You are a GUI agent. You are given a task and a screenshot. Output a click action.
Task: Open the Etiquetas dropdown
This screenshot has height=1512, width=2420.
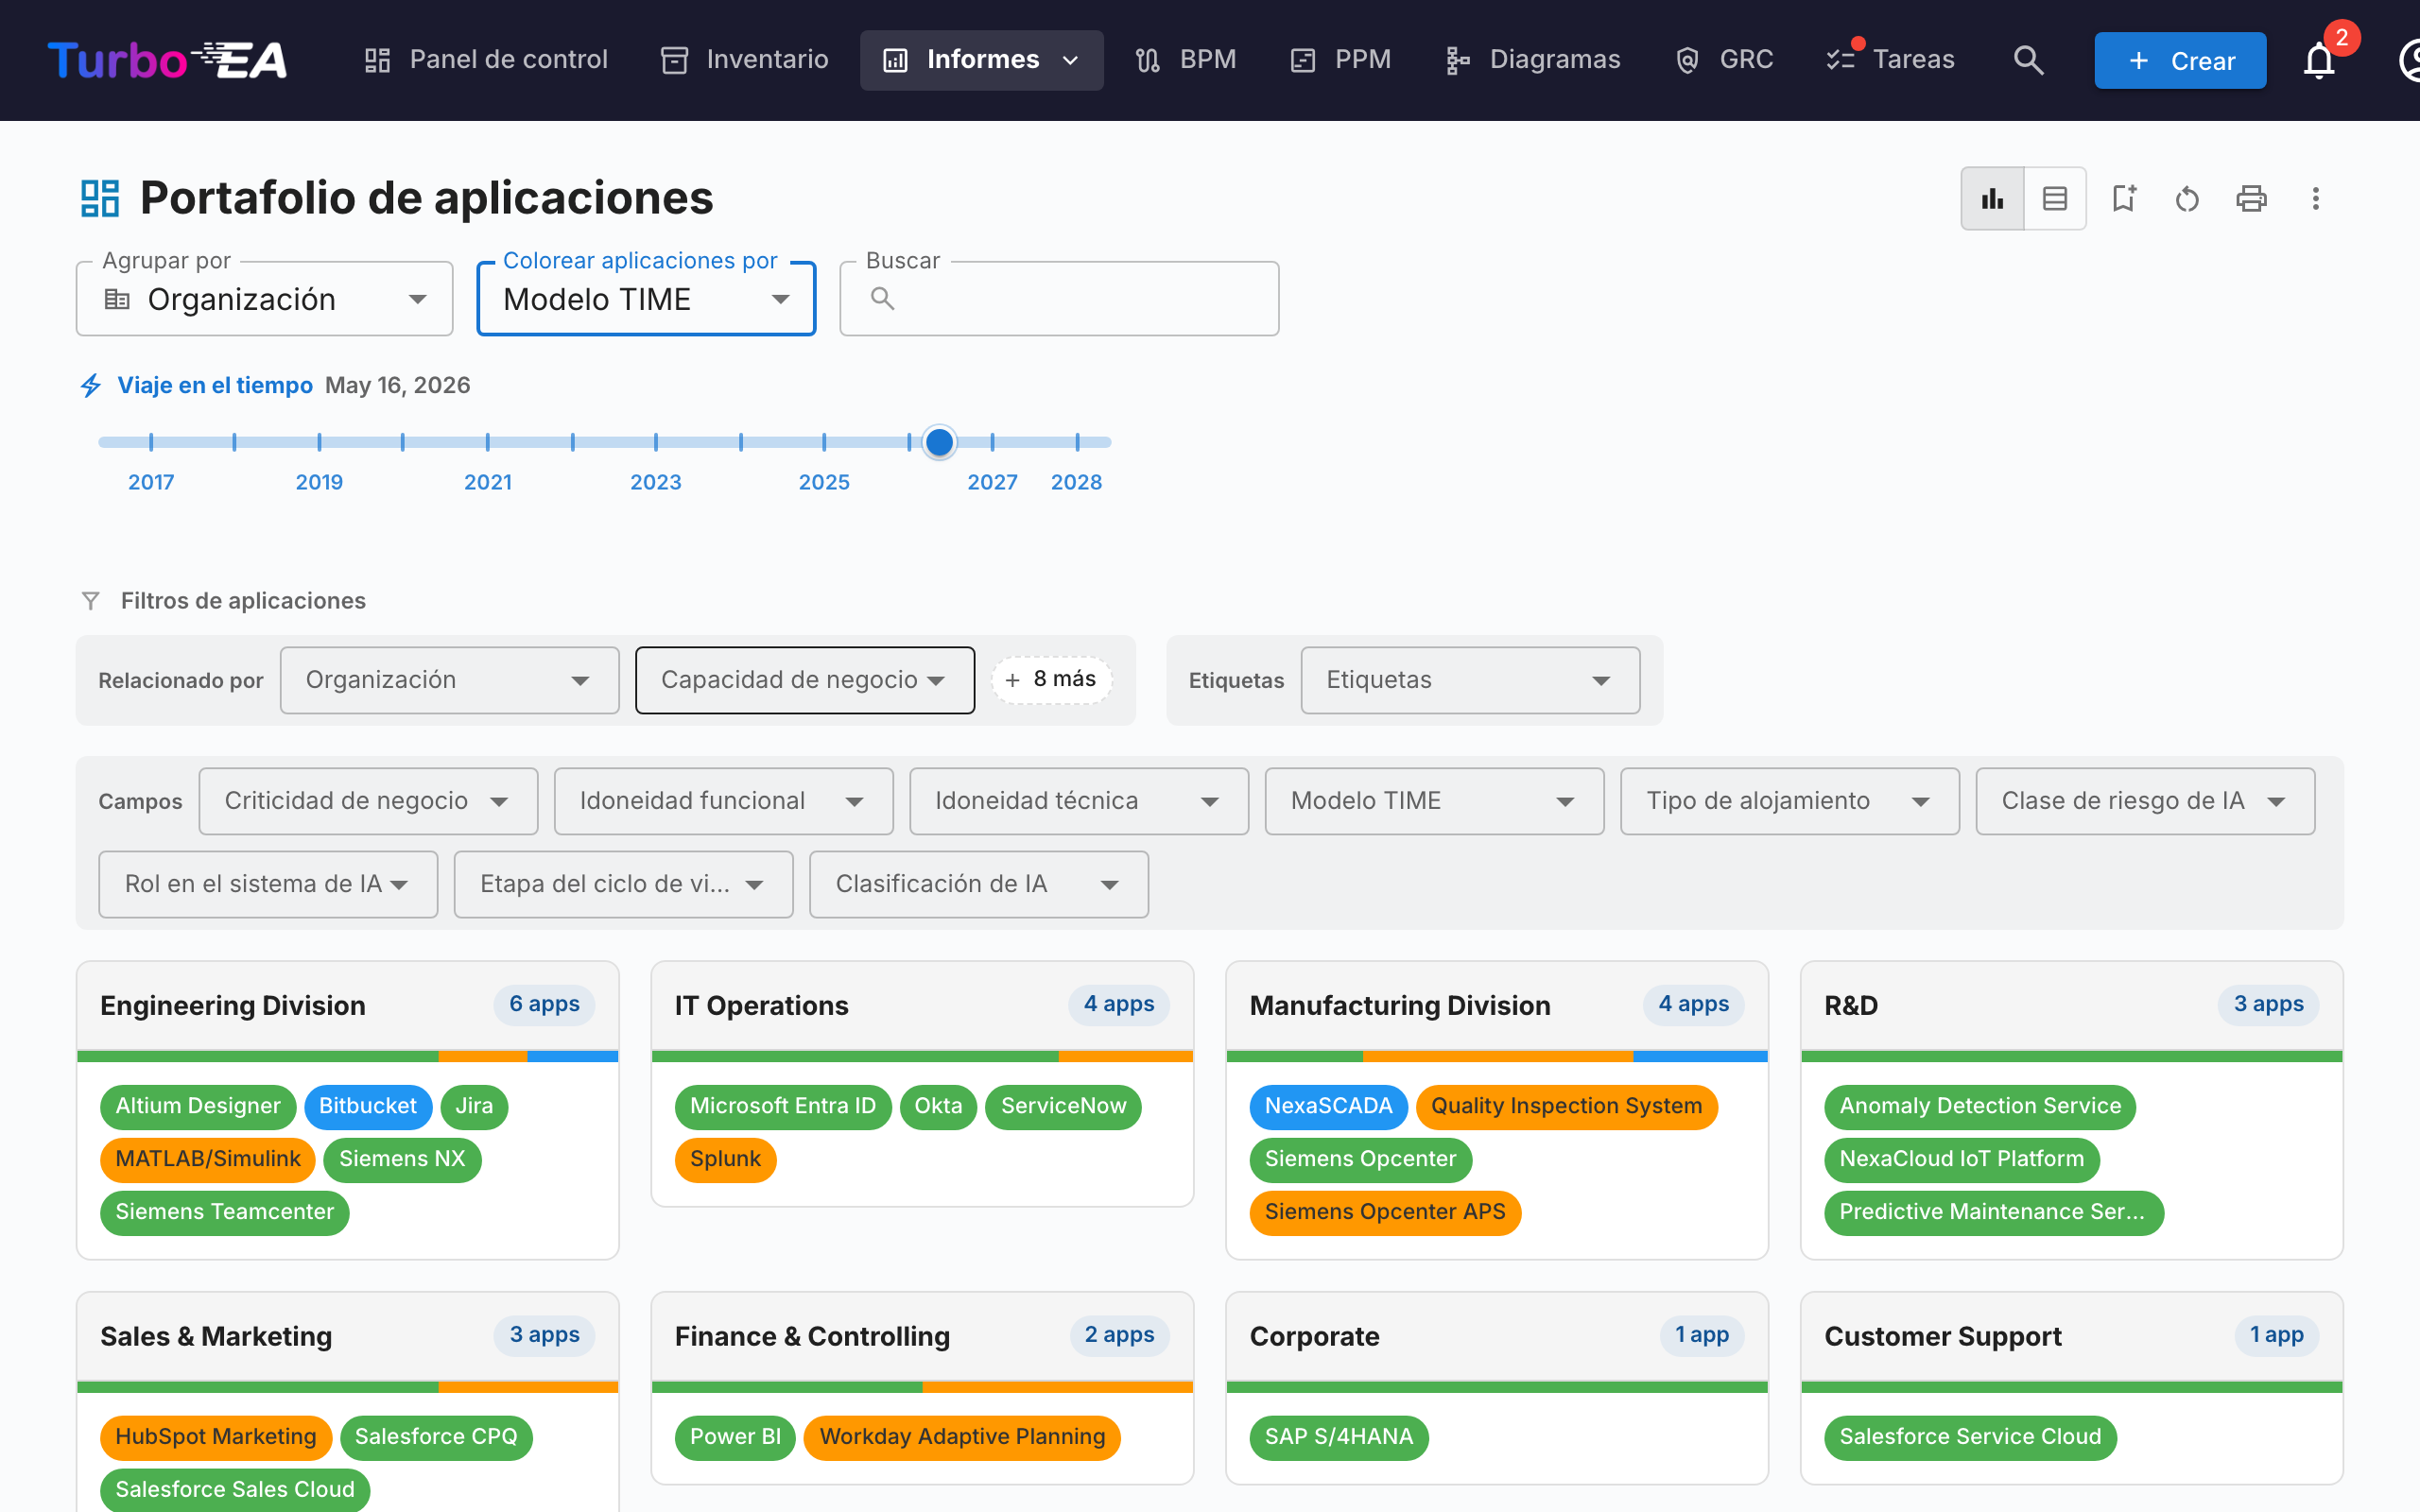(x=1469, y=680)
